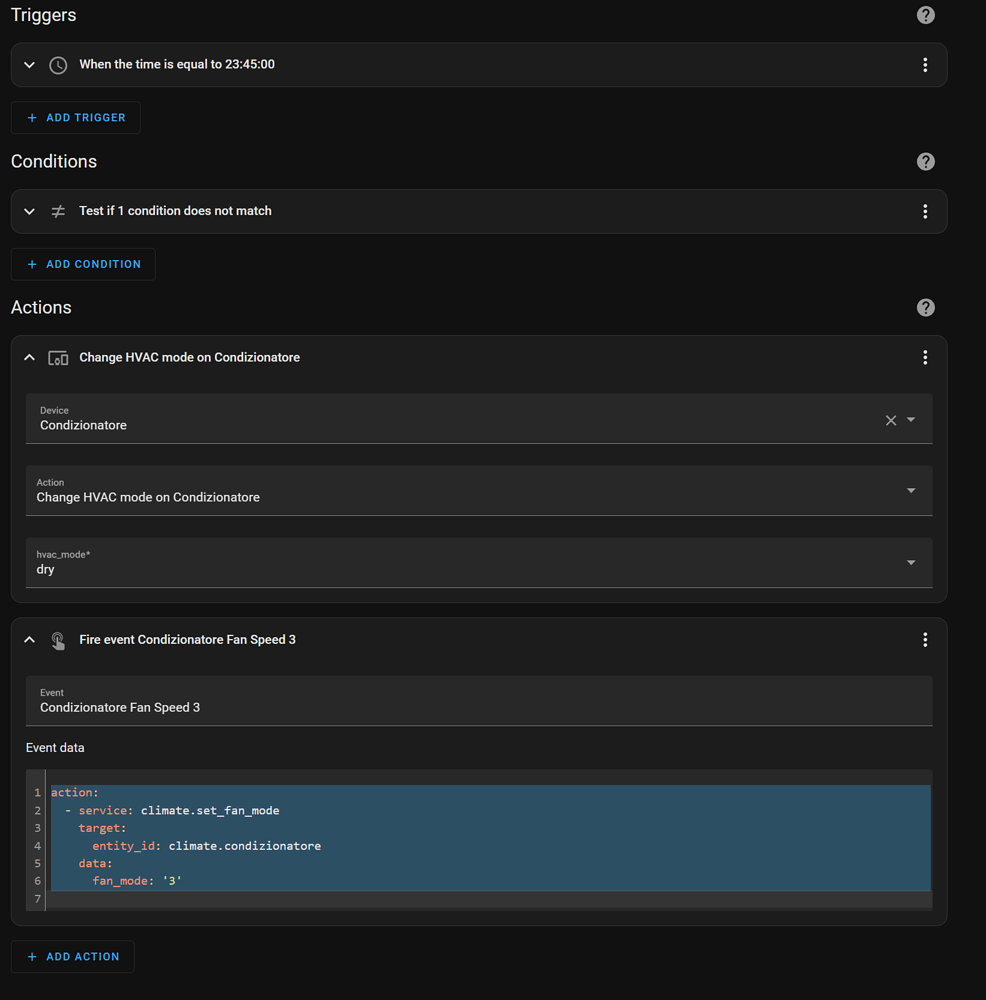Click the clock icon on the time trigger
The height and width of the screenshot is (1000, 986).
pyautogui.click(x=57, y=64)
